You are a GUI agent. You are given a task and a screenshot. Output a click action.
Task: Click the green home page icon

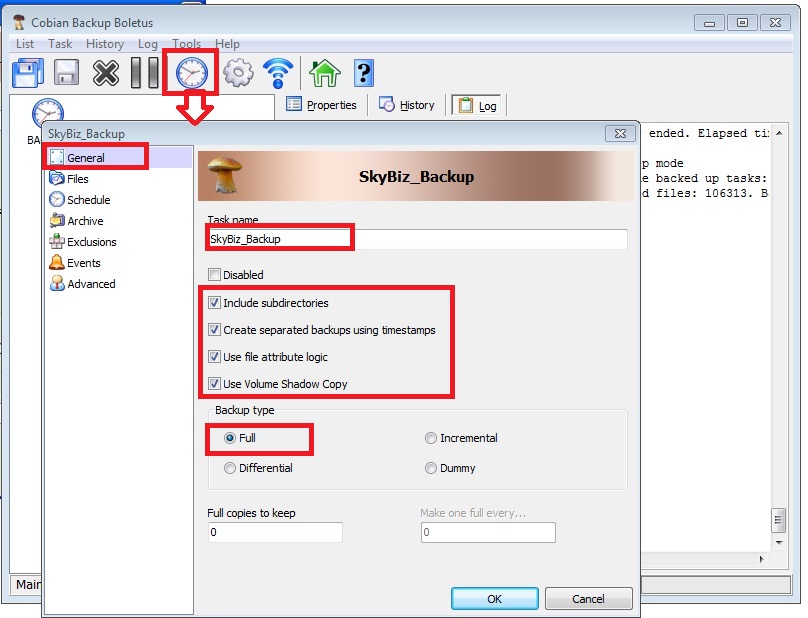tap(324, 73)
